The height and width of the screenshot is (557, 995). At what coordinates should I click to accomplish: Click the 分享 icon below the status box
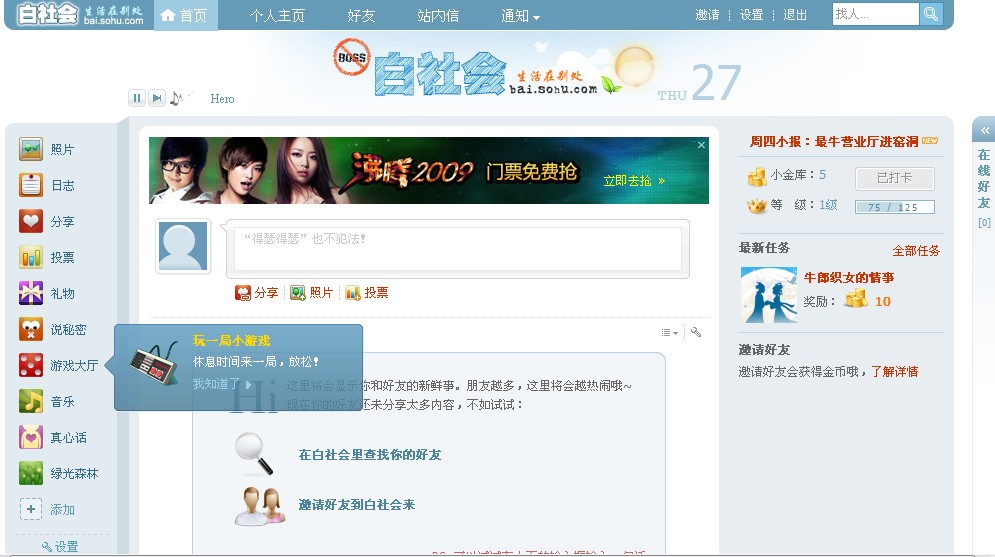point(242,292)
